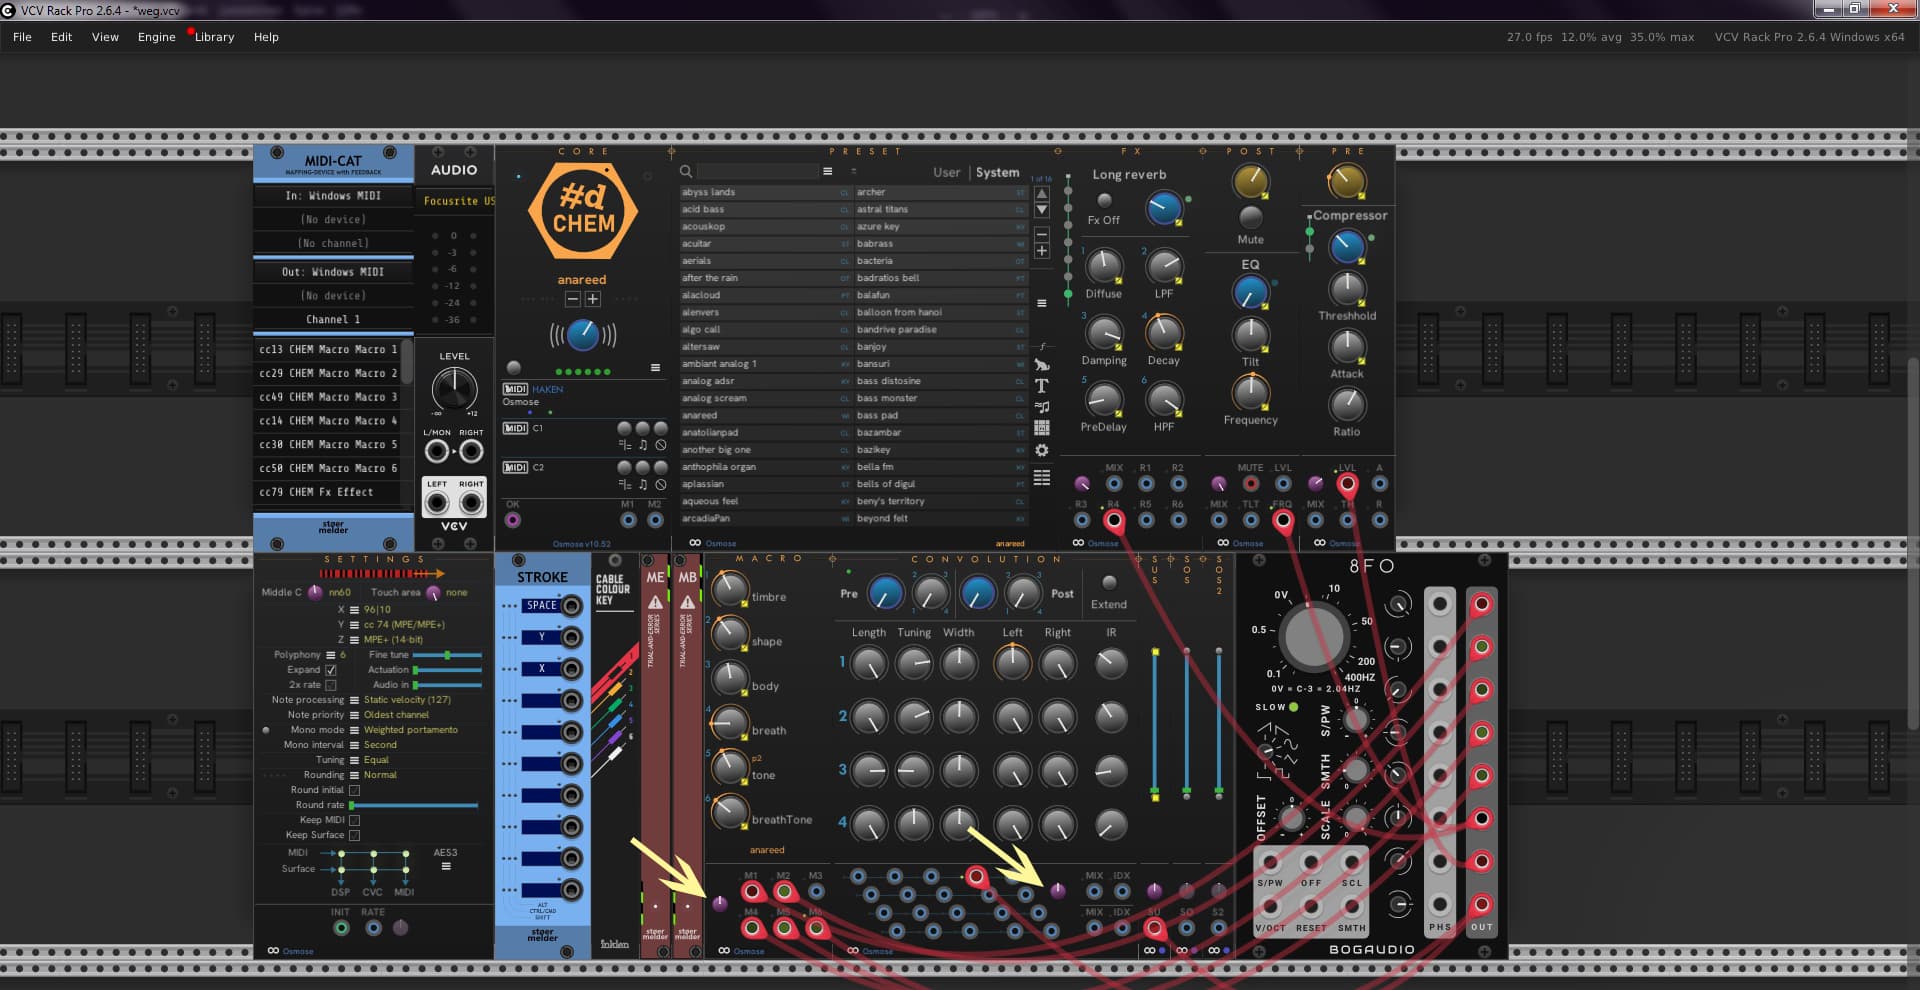Click the gear icon in preset sidebar
Image resolution: width=1920 pixels, height=990 pixels.
coord(1041,450)
